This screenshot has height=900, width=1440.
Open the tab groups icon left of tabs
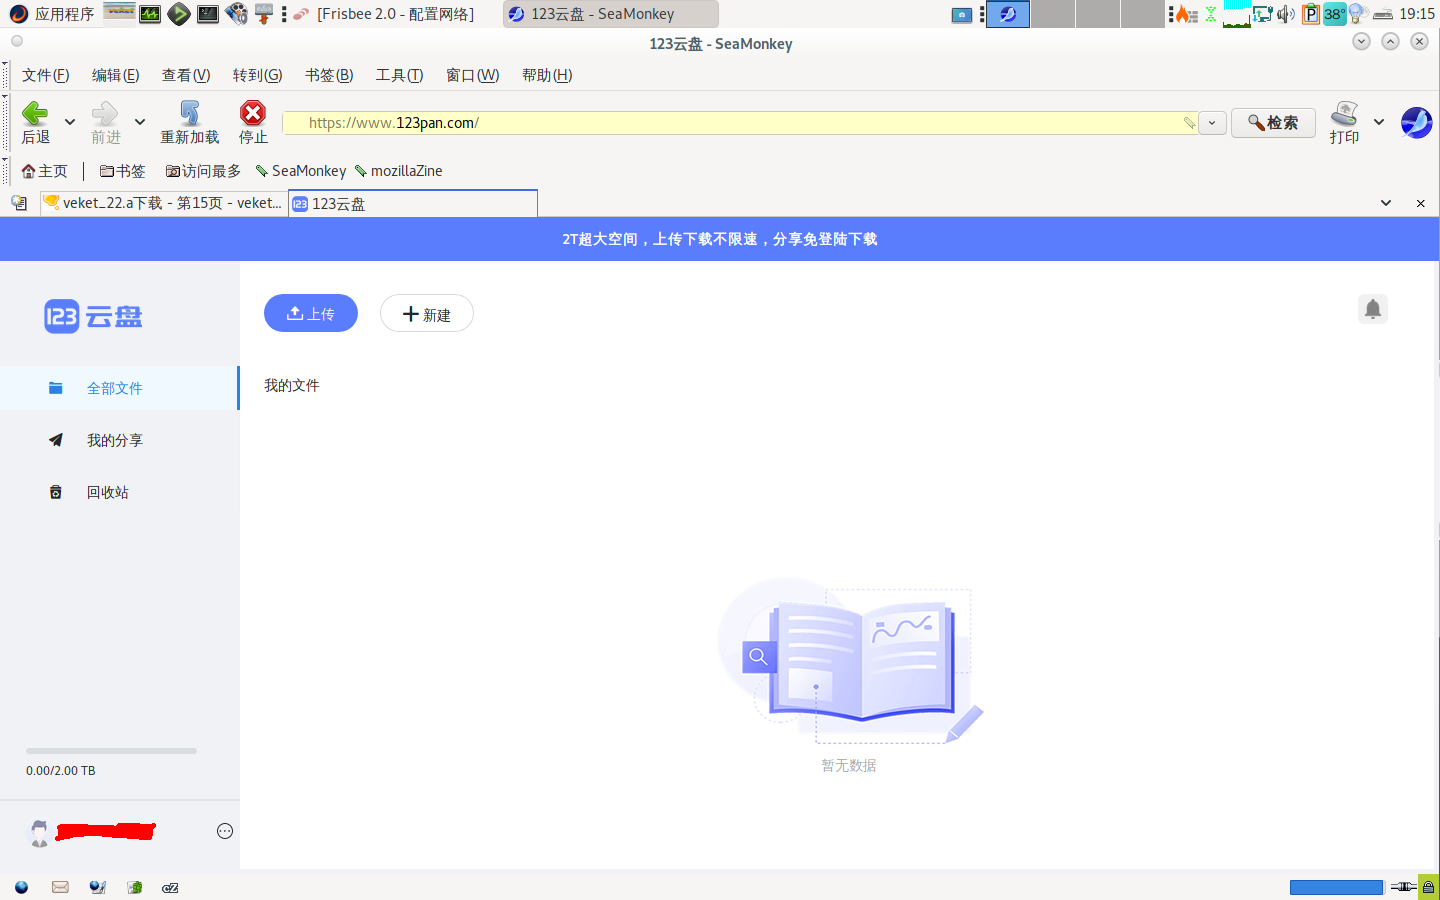(19, 203)
